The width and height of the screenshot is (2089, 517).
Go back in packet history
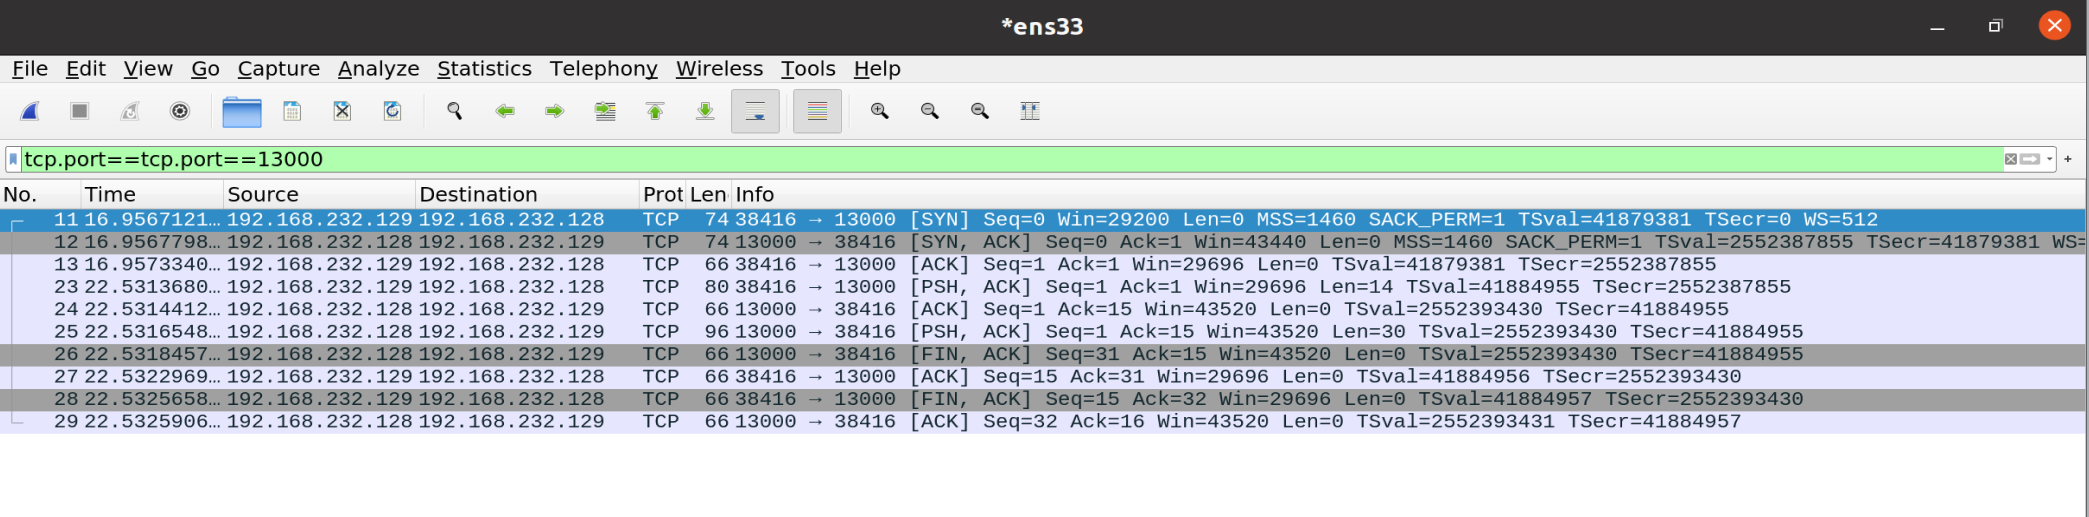tap(505, 111)
